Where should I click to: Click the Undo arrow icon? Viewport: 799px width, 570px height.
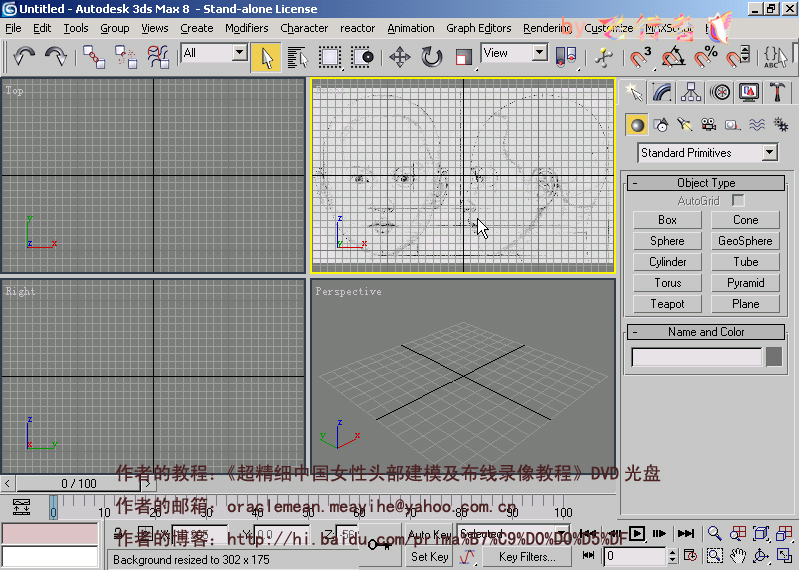[x=23, y=56]
